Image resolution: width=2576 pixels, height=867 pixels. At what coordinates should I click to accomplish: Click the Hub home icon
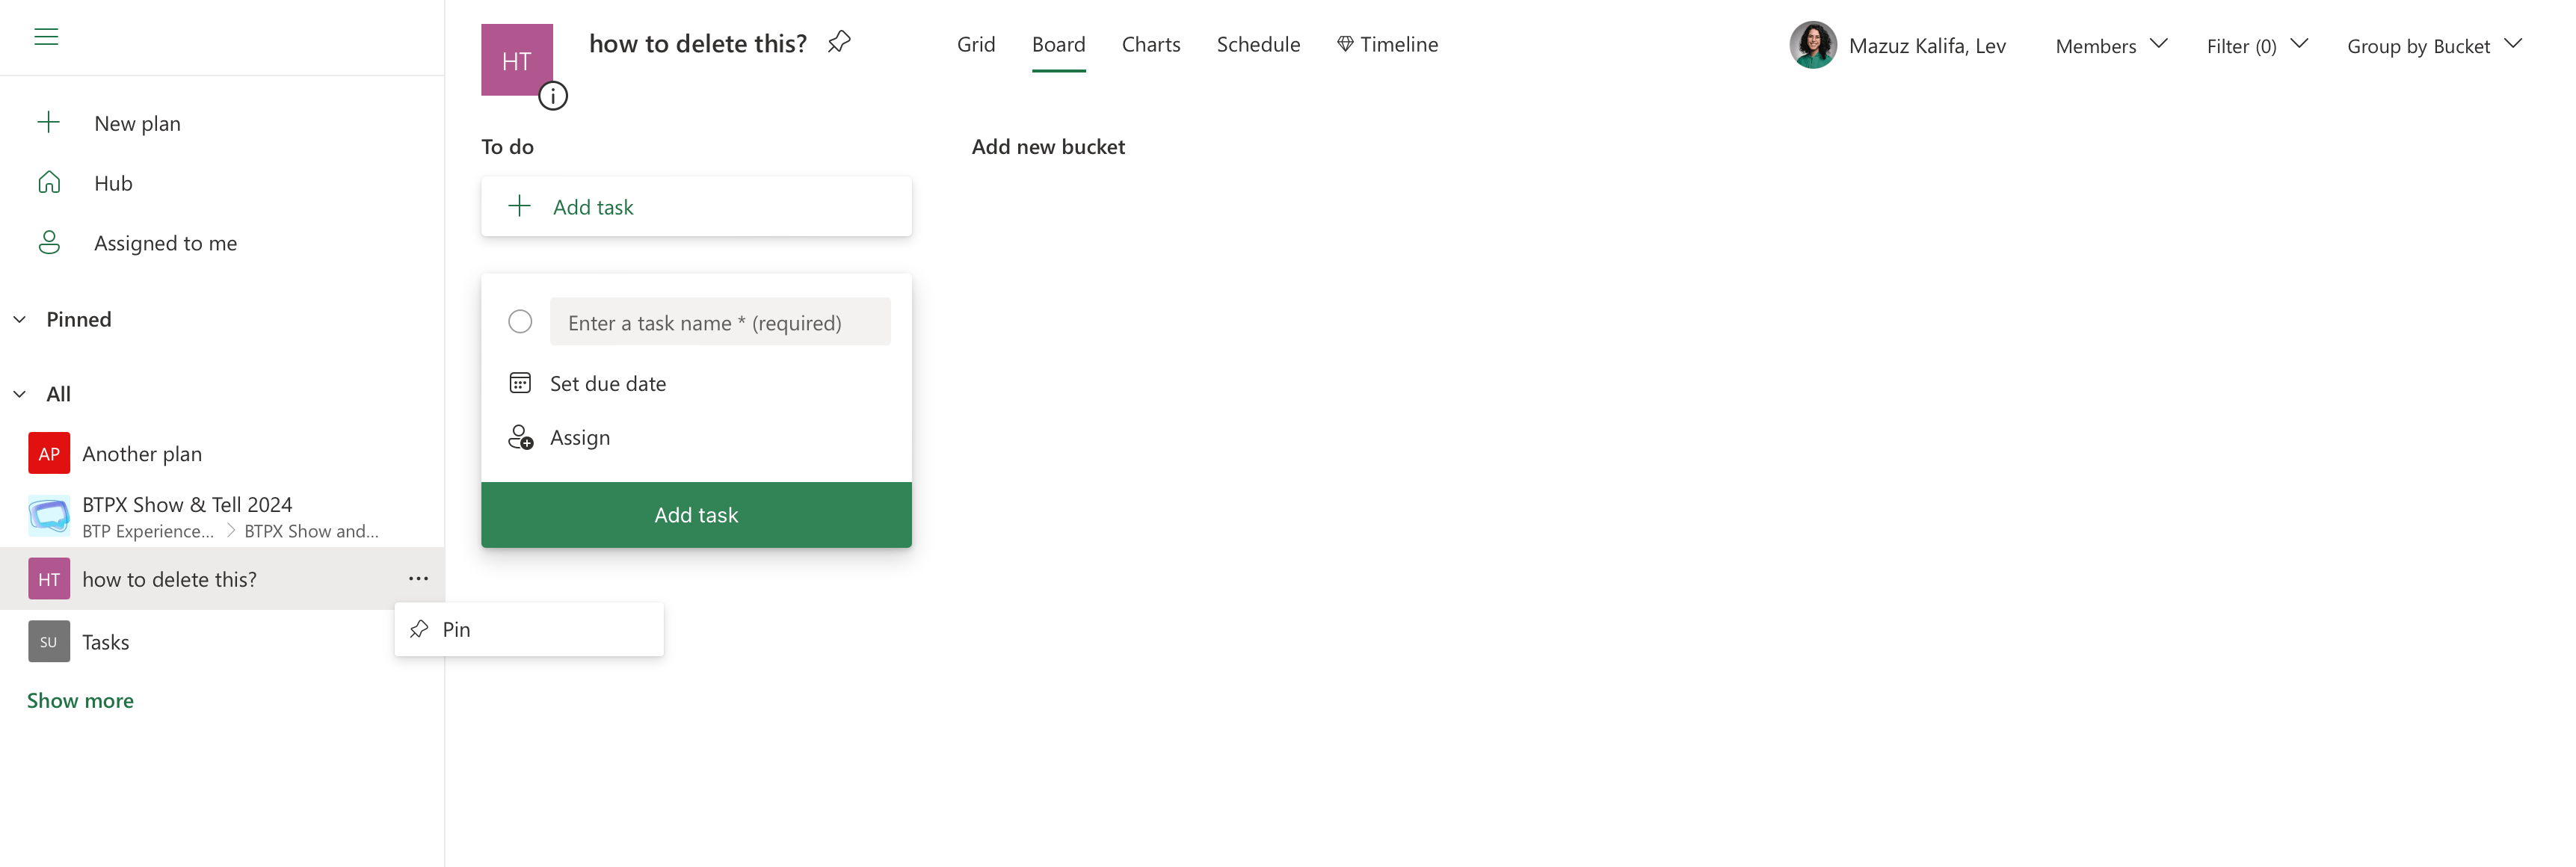tap(49, 183)
